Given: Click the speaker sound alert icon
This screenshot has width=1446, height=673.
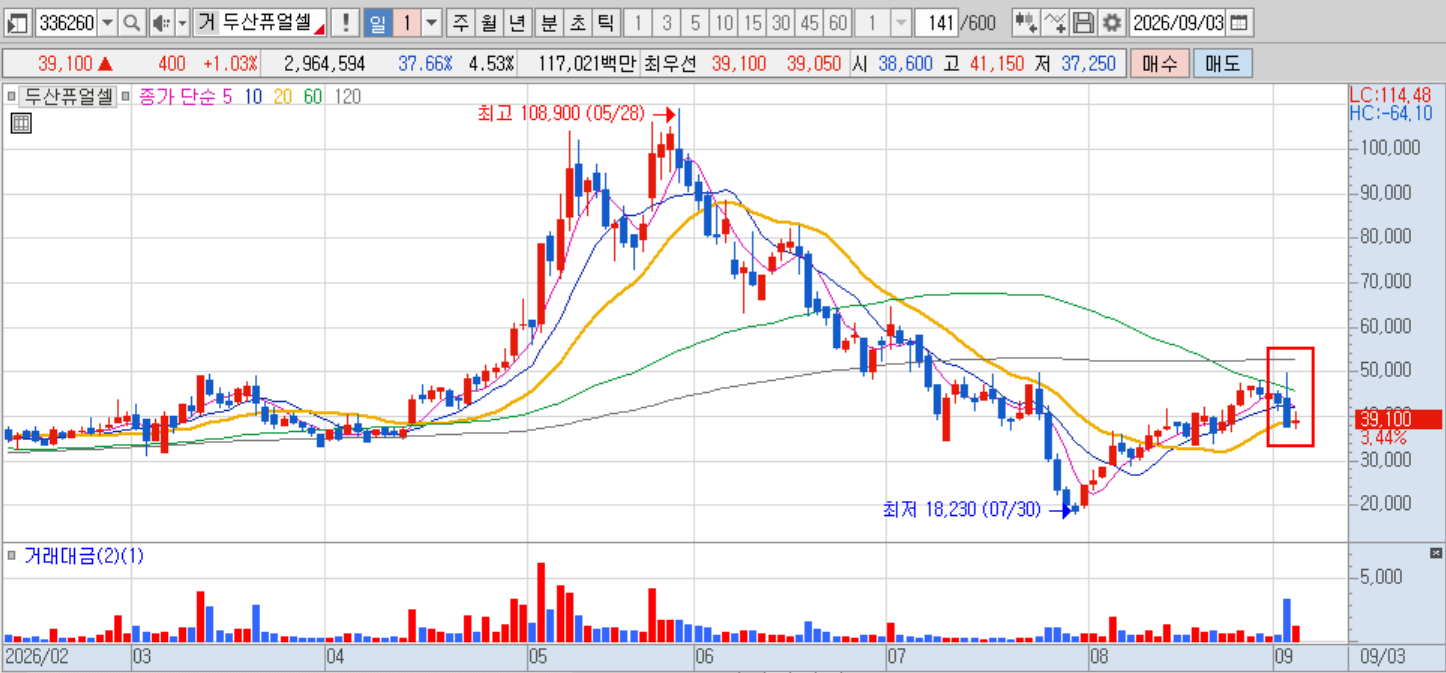Looking at the screenshot, I should (x=161, y=23).
